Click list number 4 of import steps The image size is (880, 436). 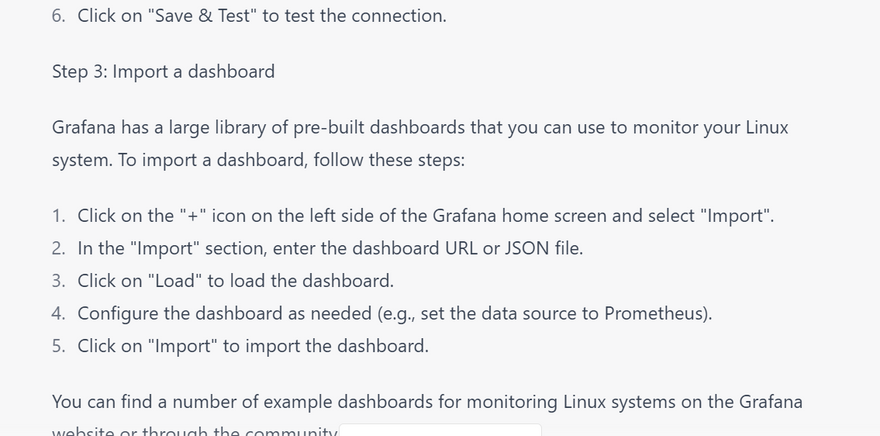(x=59, y=313)
